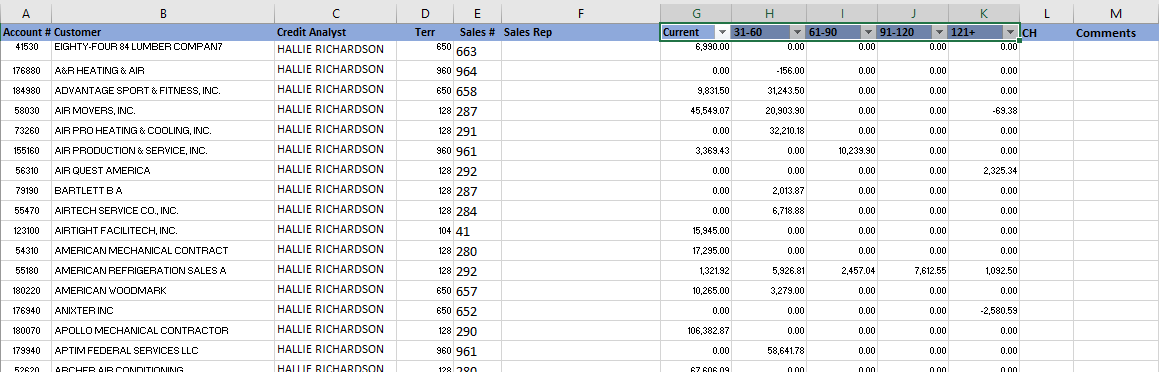This screenshot has height=372, width=1159.
Task: Select the EIGHTY-FOUR 84 LUMBER customer cell
Action: [x=163, y=51]
